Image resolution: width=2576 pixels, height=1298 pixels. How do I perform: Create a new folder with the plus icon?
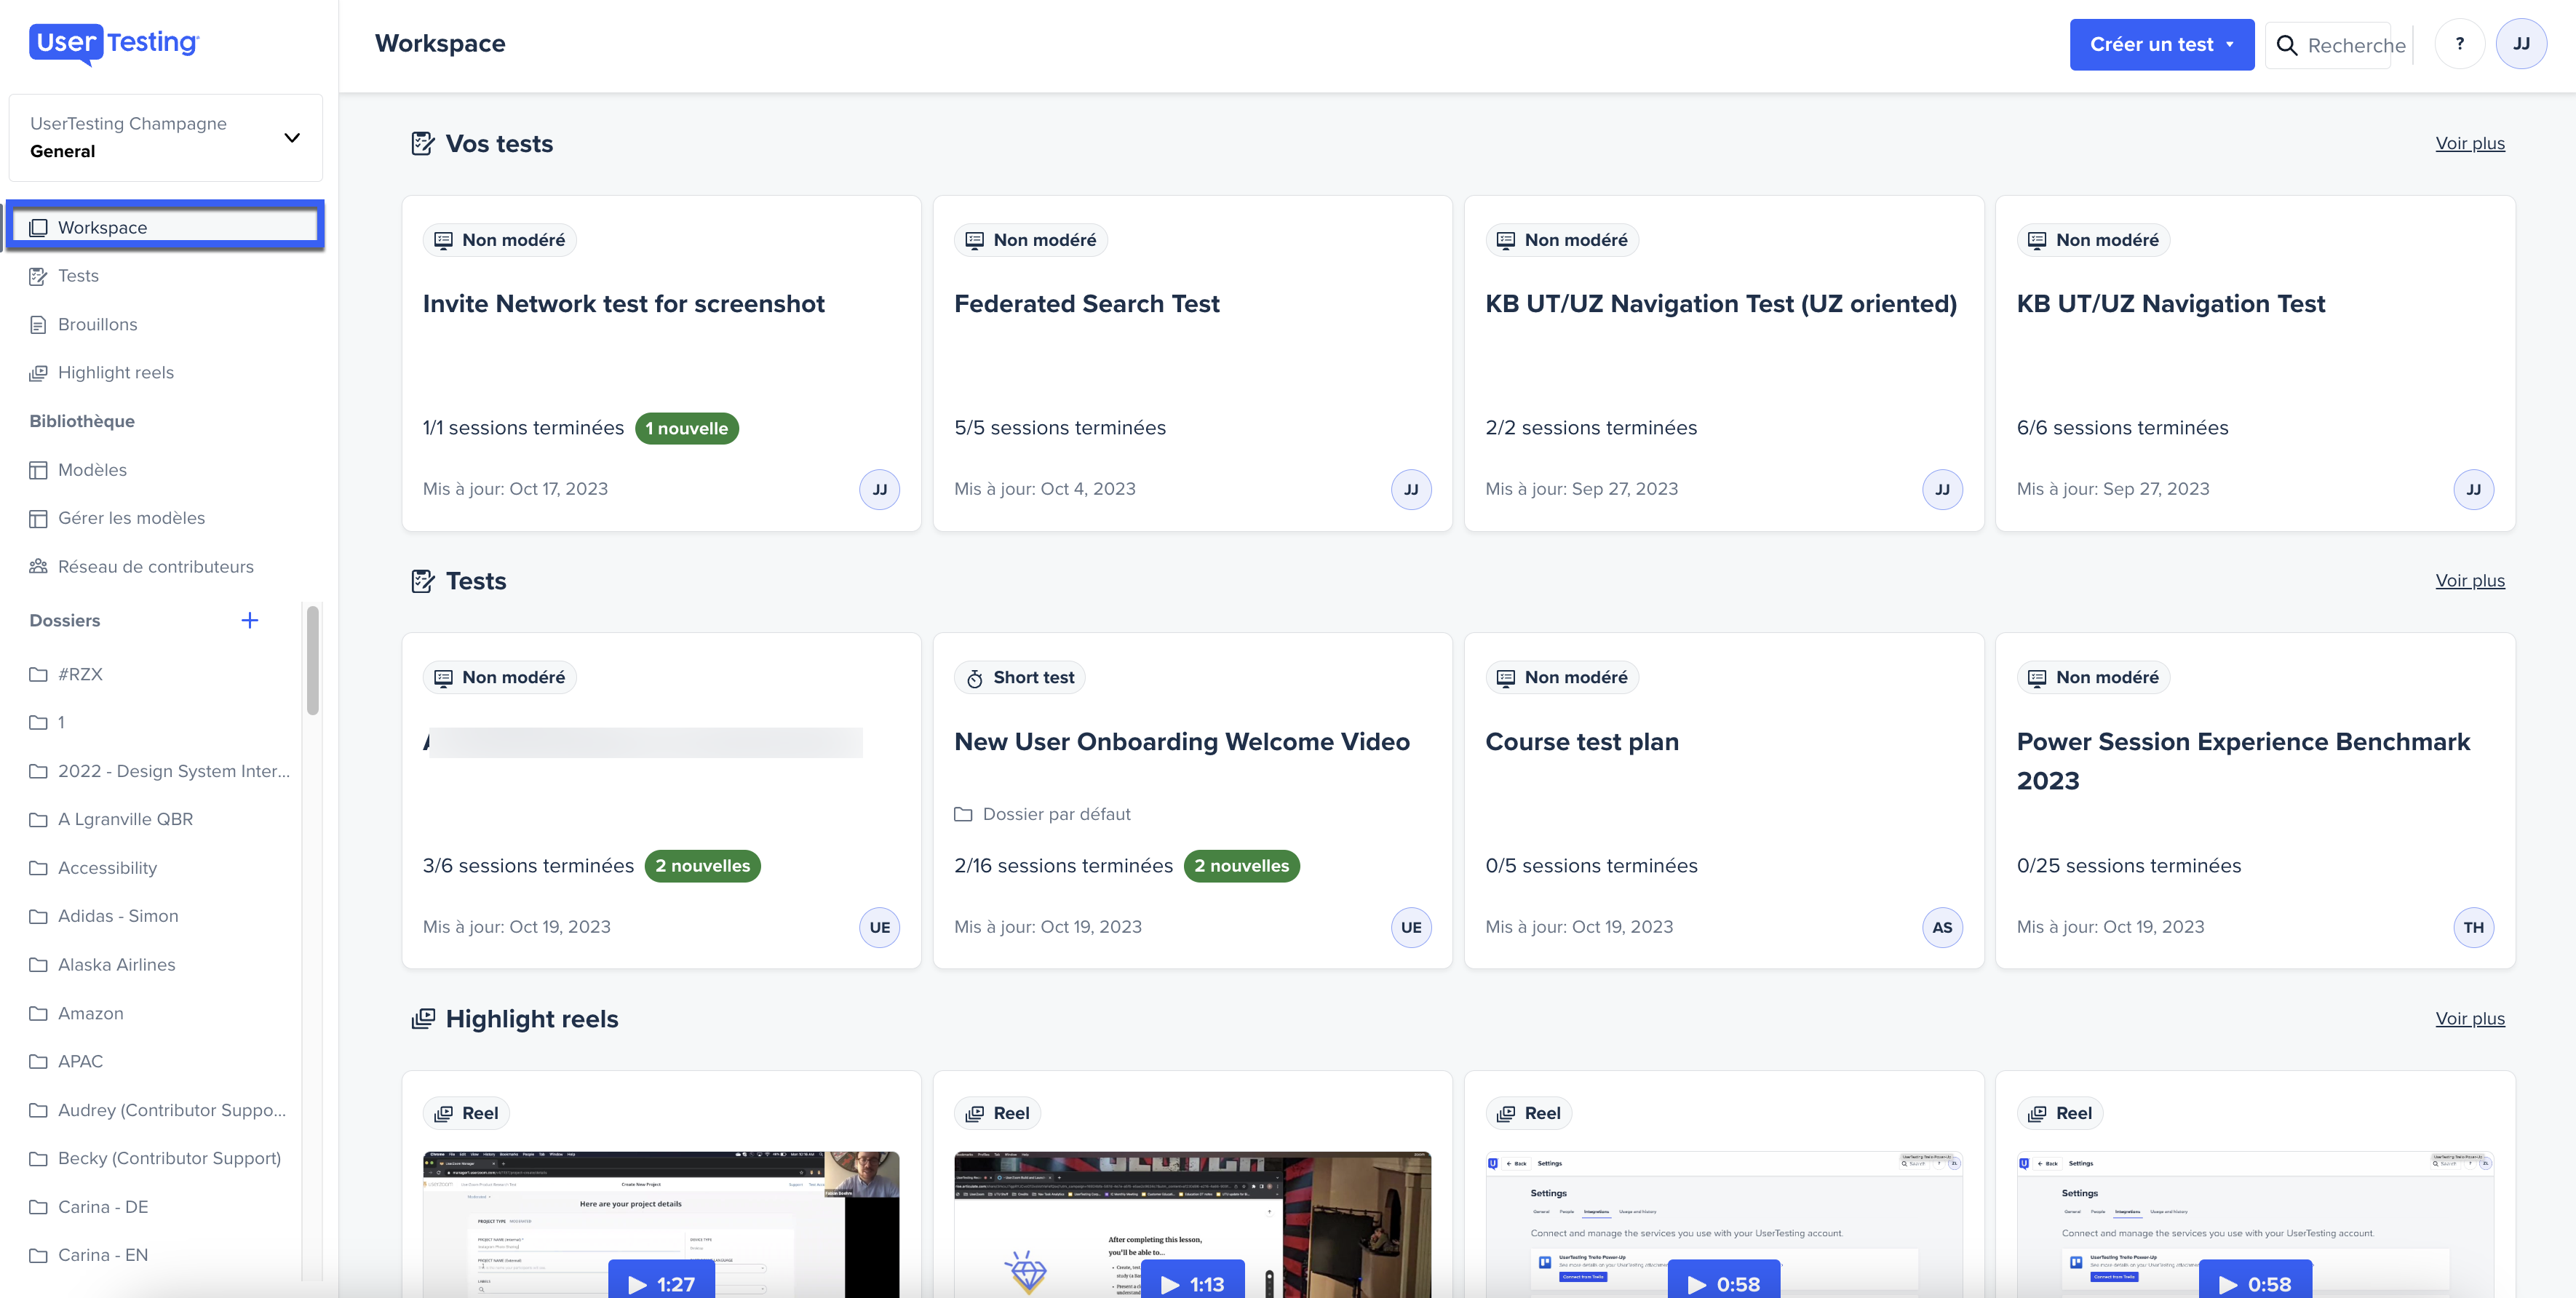250,620
